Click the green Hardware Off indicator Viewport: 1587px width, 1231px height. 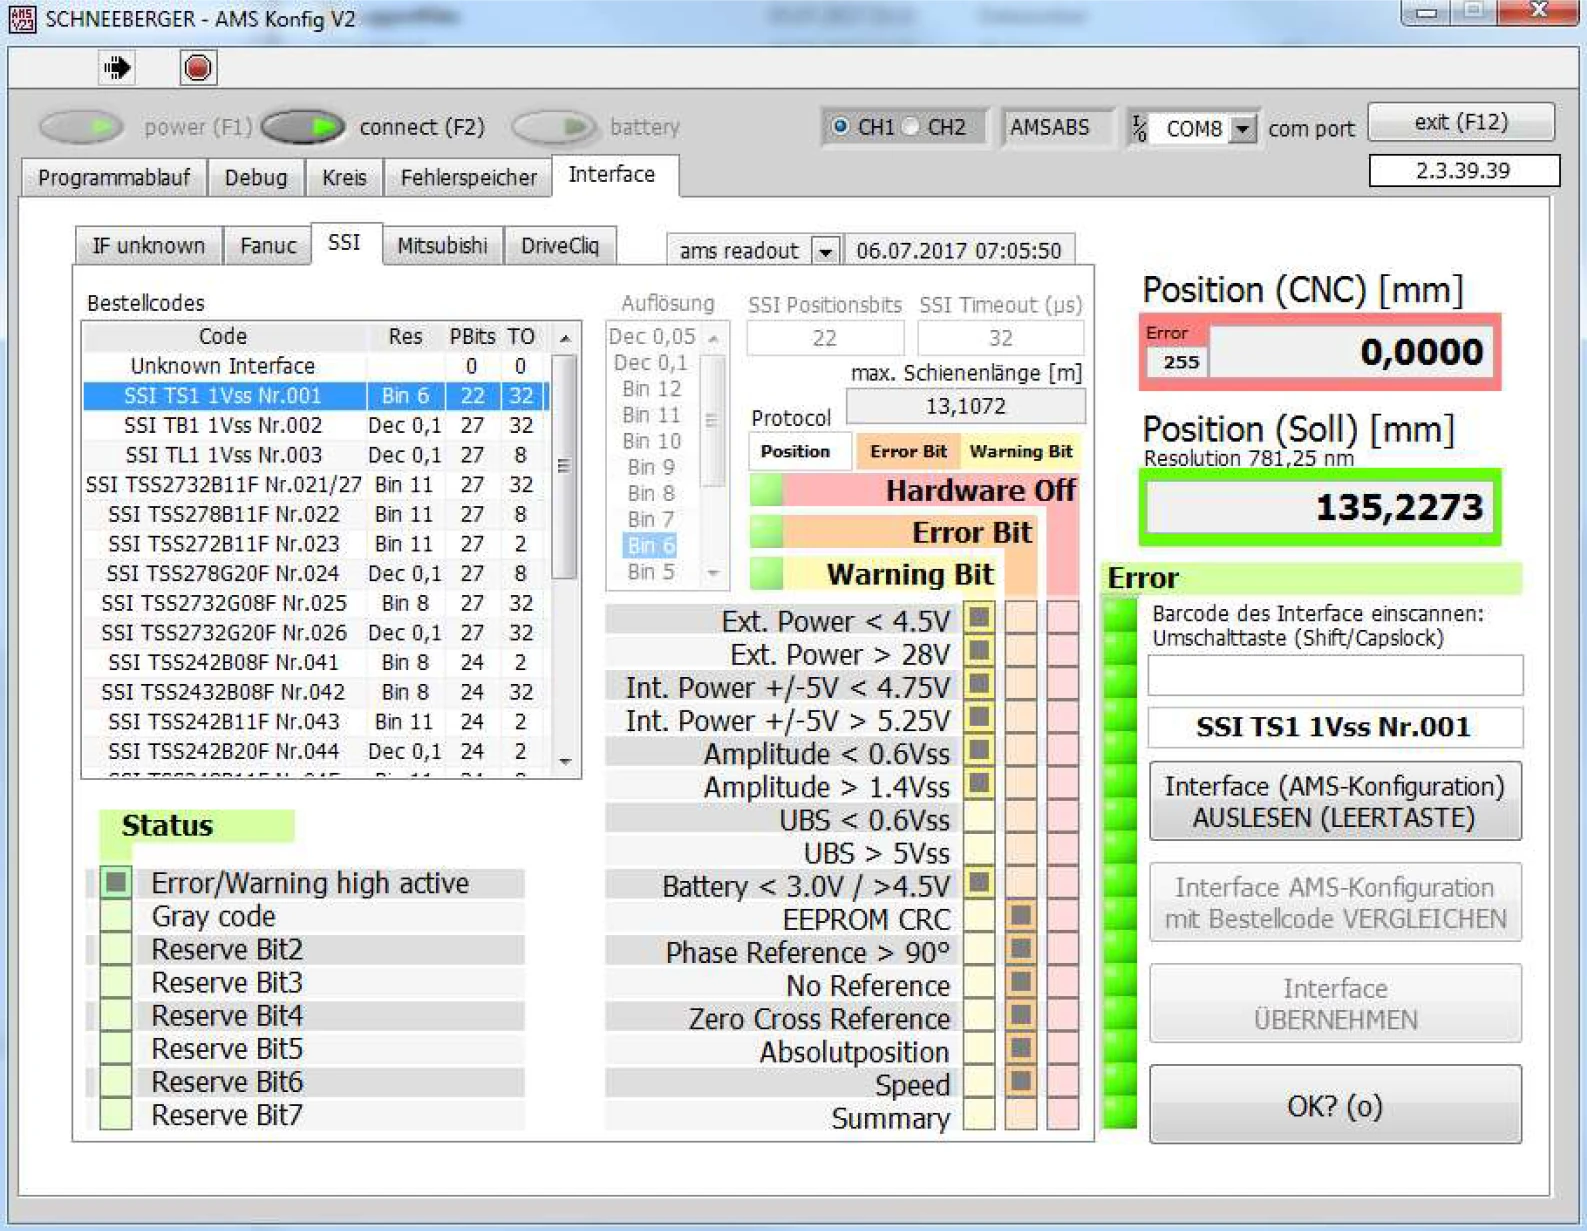pyautogui.click(x=767, y=490)
